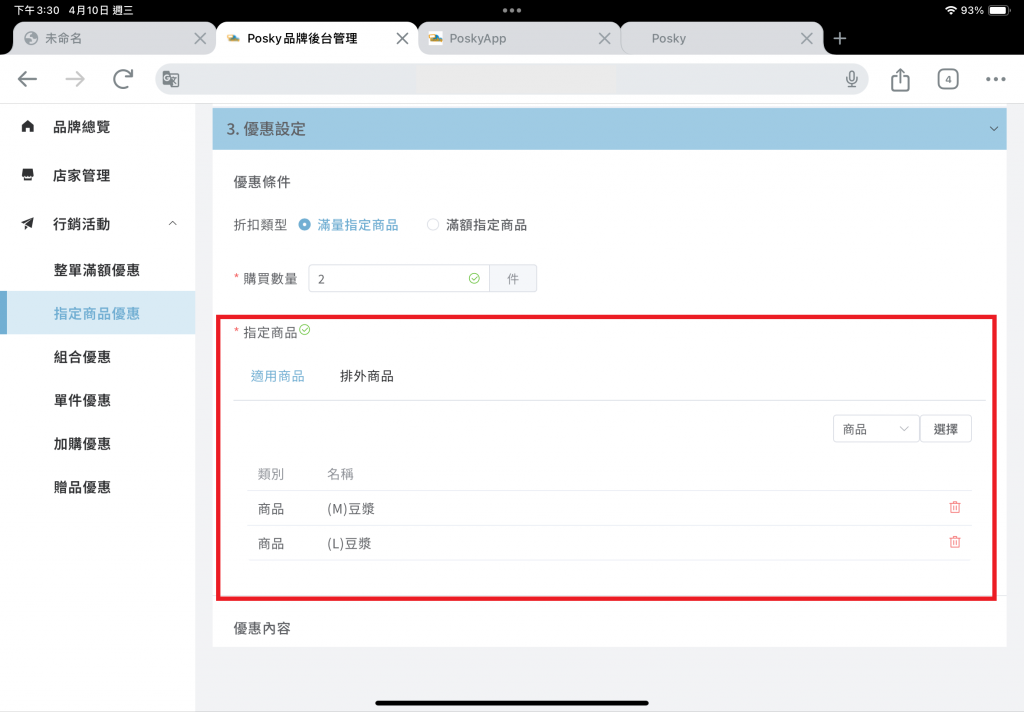Click the (M)豆漿 product name

point(351,509)
